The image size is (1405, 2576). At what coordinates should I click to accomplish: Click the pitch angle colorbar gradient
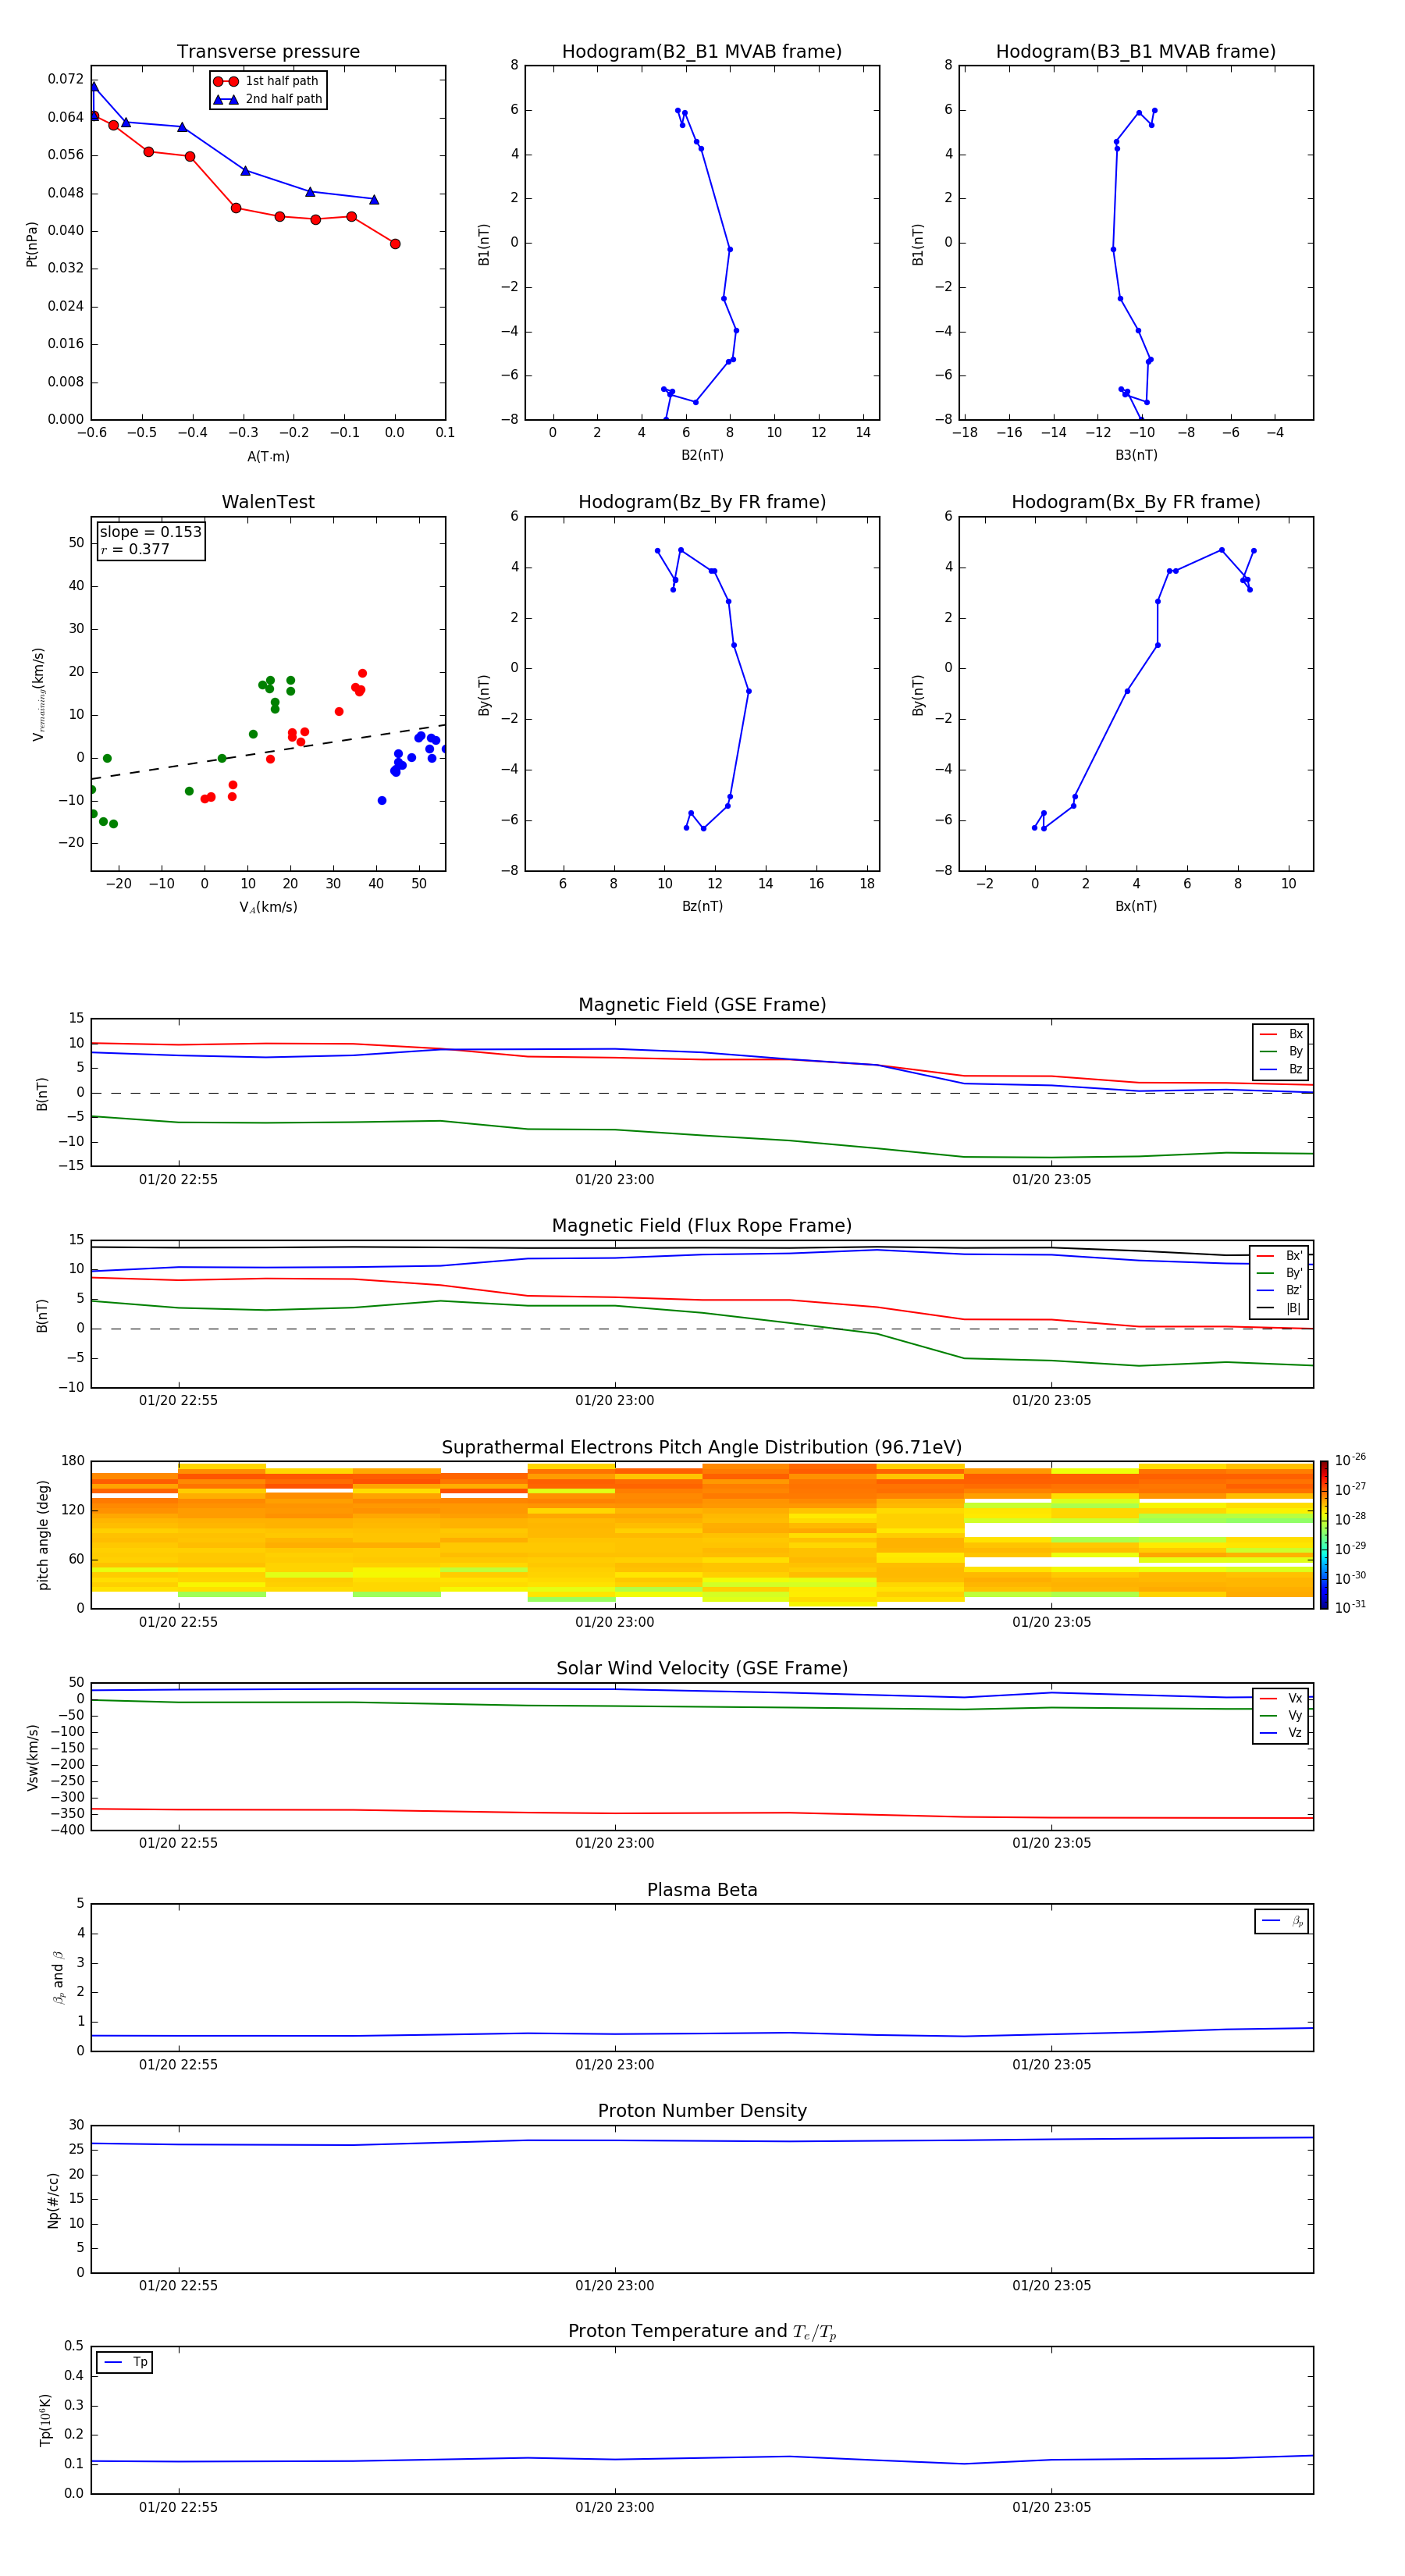[x=1323, y=1535]
